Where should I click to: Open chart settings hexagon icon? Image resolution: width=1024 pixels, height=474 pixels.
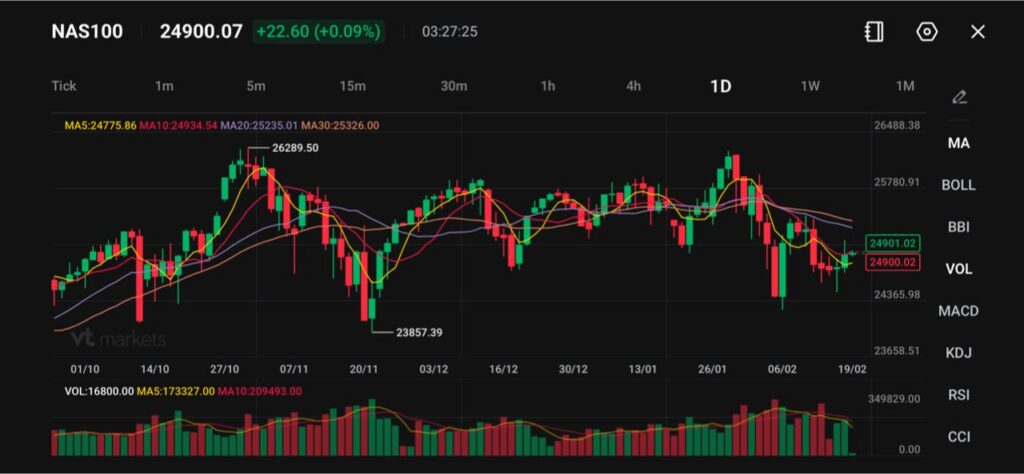[927, 32]
